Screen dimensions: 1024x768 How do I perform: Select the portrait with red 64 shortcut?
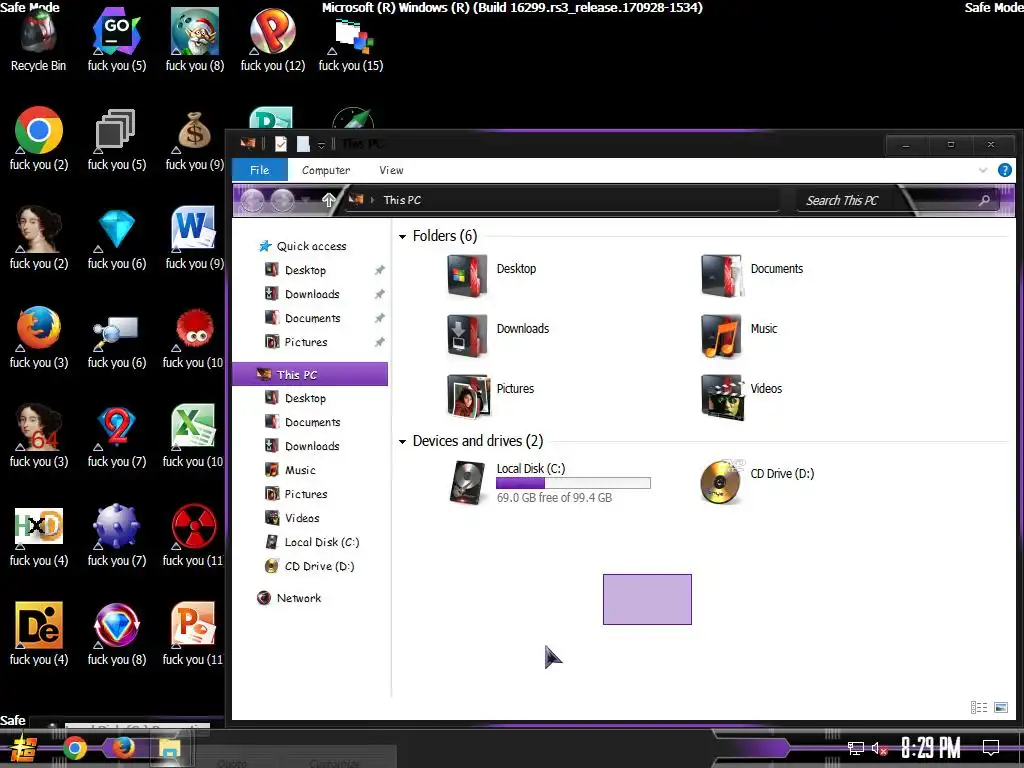[x=39, y=436]
